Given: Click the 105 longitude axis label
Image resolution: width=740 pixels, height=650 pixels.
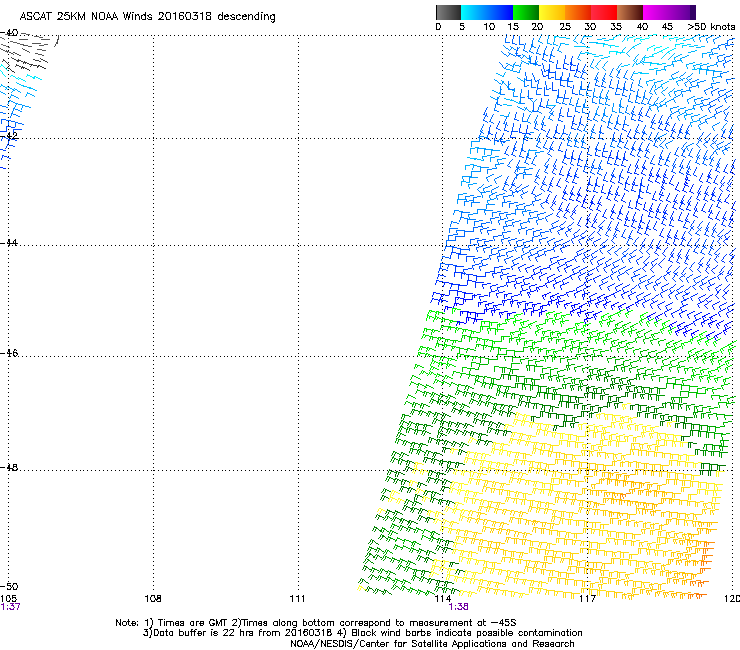Looking at the screenshot, I should pos(8,598).
